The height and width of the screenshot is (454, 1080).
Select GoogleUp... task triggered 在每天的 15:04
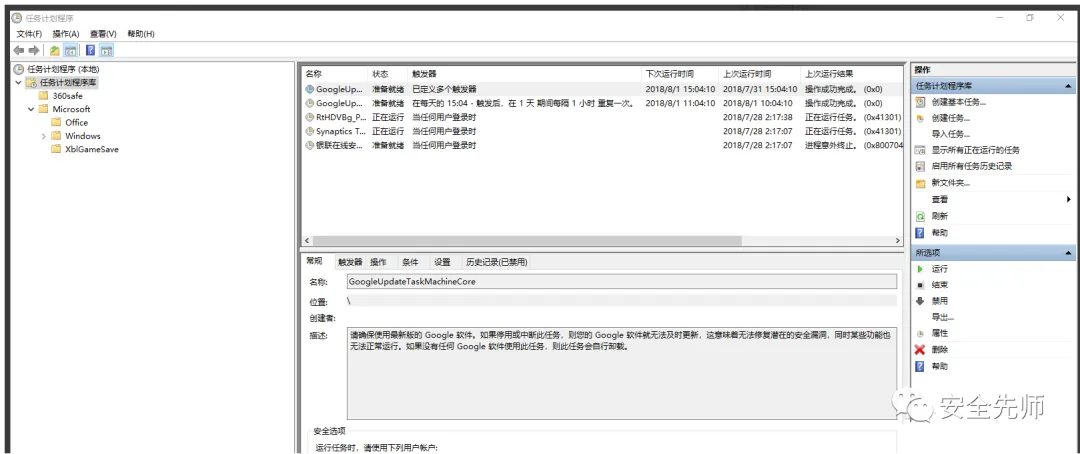point(602,103)
